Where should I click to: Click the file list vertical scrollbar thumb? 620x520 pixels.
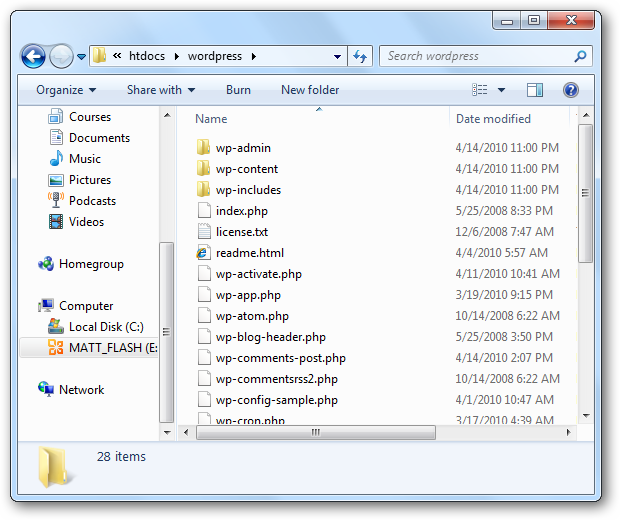(x=586, y=193)
